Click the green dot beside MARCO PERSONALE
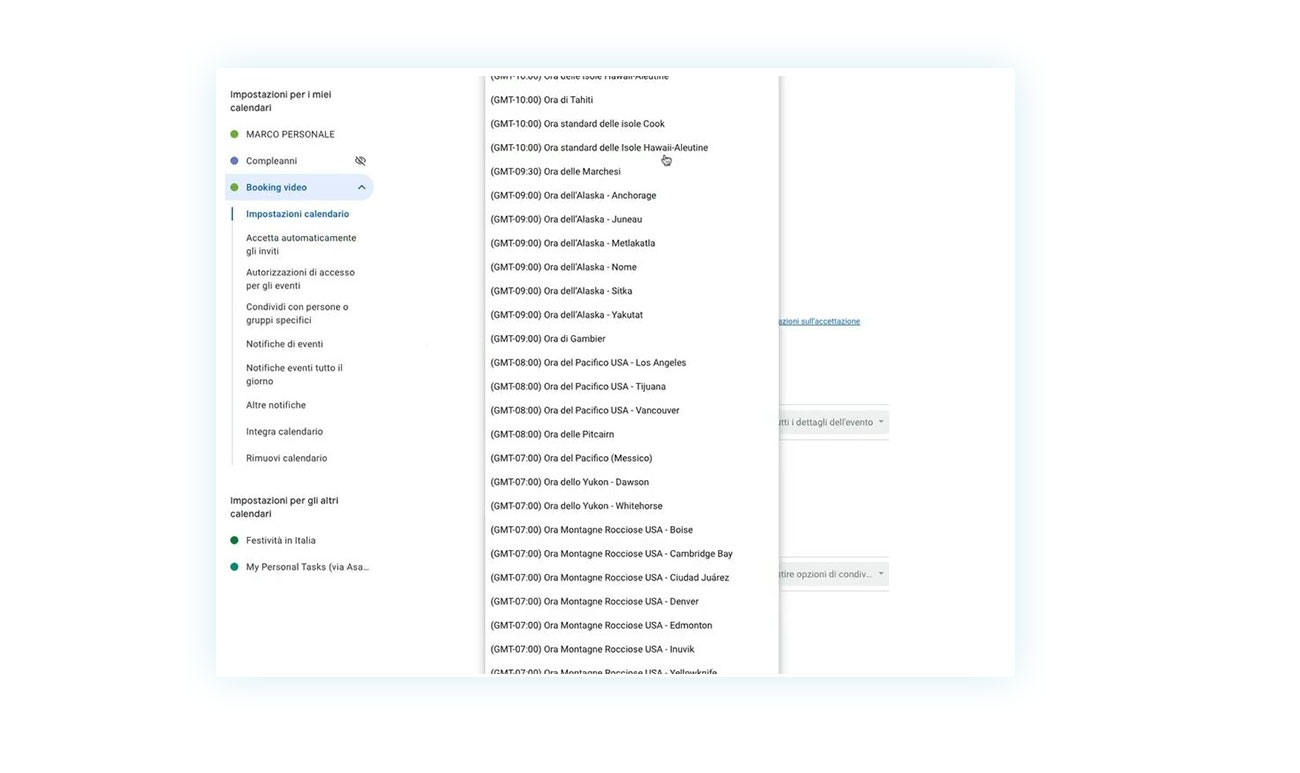This screenshot has width=1300, height=773. coord(234,134)
